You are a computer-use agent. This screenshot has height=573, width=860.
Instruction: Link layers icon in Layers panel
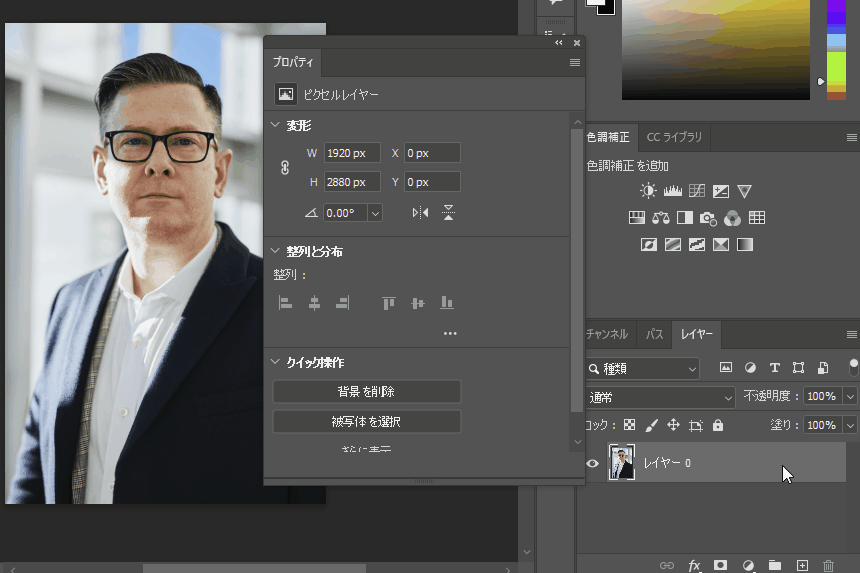[667, 565]
